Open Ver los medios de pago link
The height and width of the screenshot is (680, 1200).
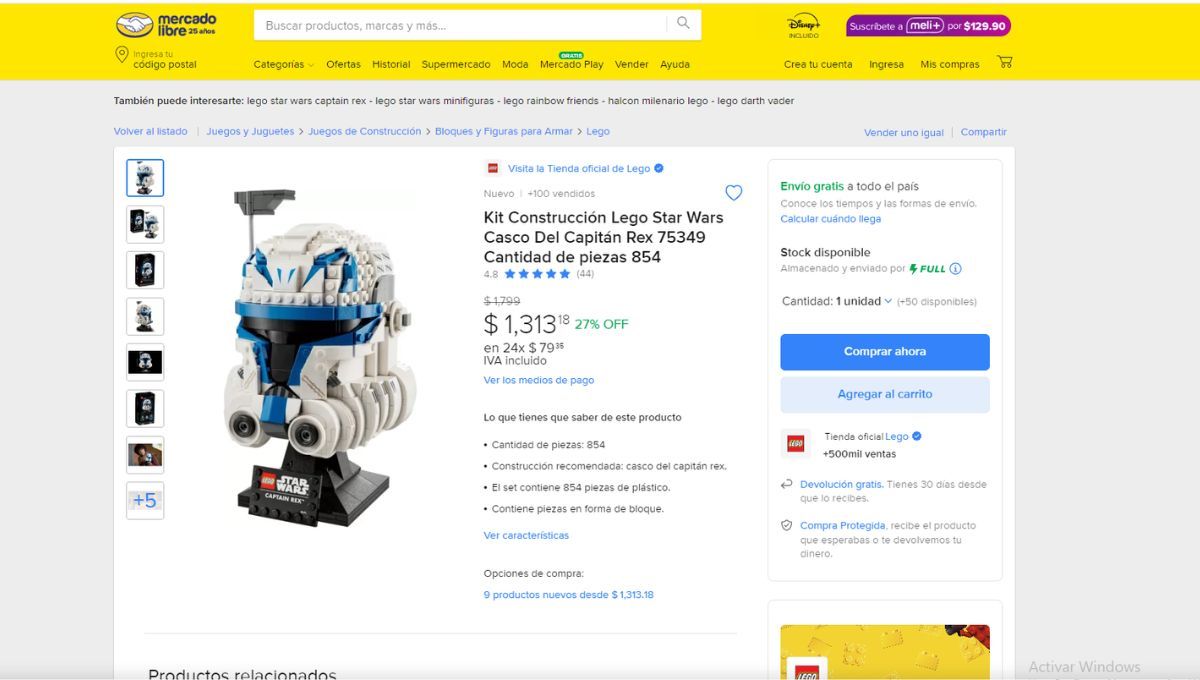pos(539,380)
